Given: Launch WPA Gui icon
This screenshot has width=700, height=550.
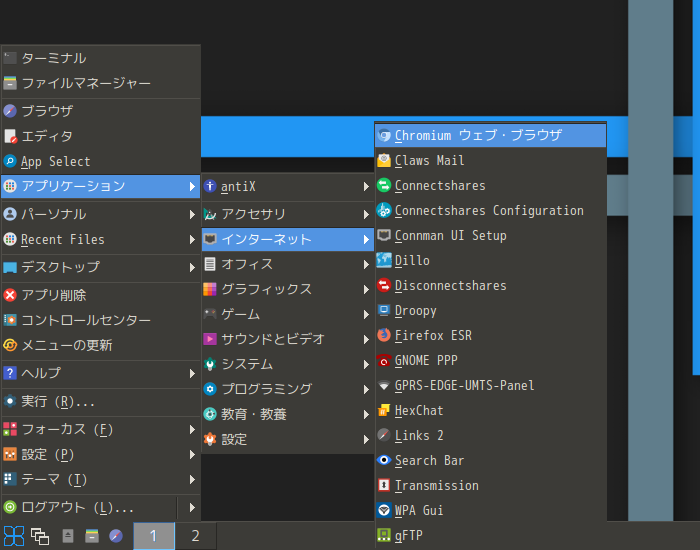Looking at the screenshot, I should (384, 510).
